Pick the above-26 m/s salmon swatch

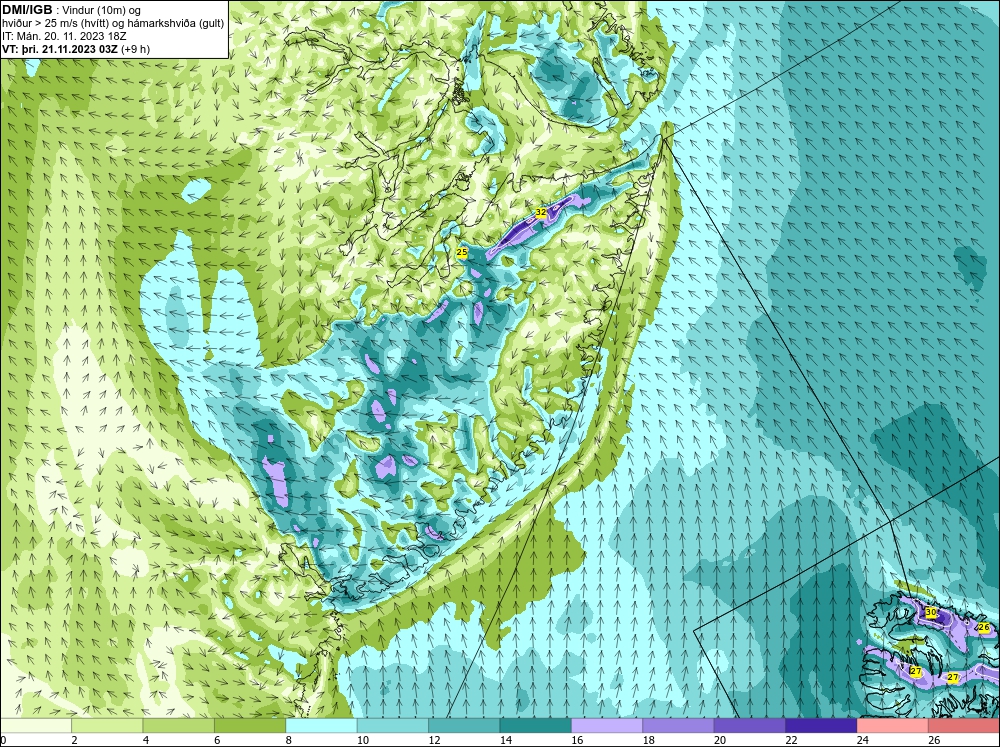(x=964, y=725)
